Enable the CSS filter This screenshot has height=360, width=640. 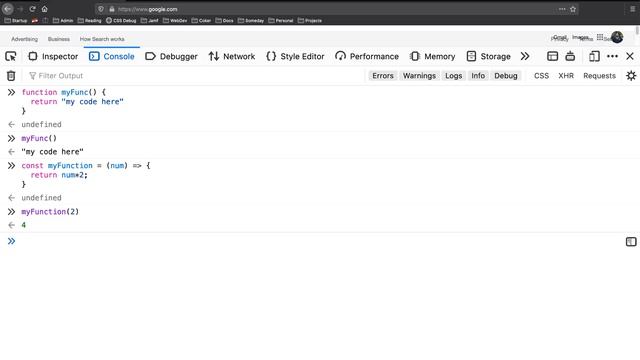tap(541, 76)
